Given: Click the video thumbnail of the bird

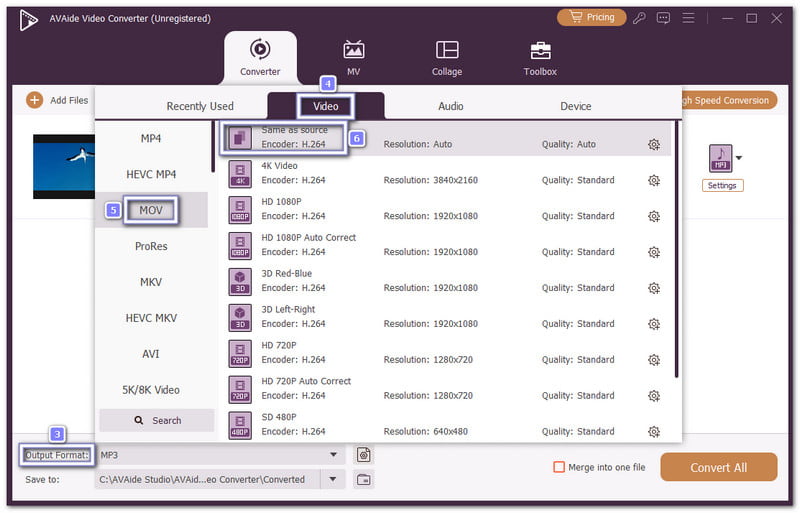Looking at the screenshot, I should (x=64, y=166).
